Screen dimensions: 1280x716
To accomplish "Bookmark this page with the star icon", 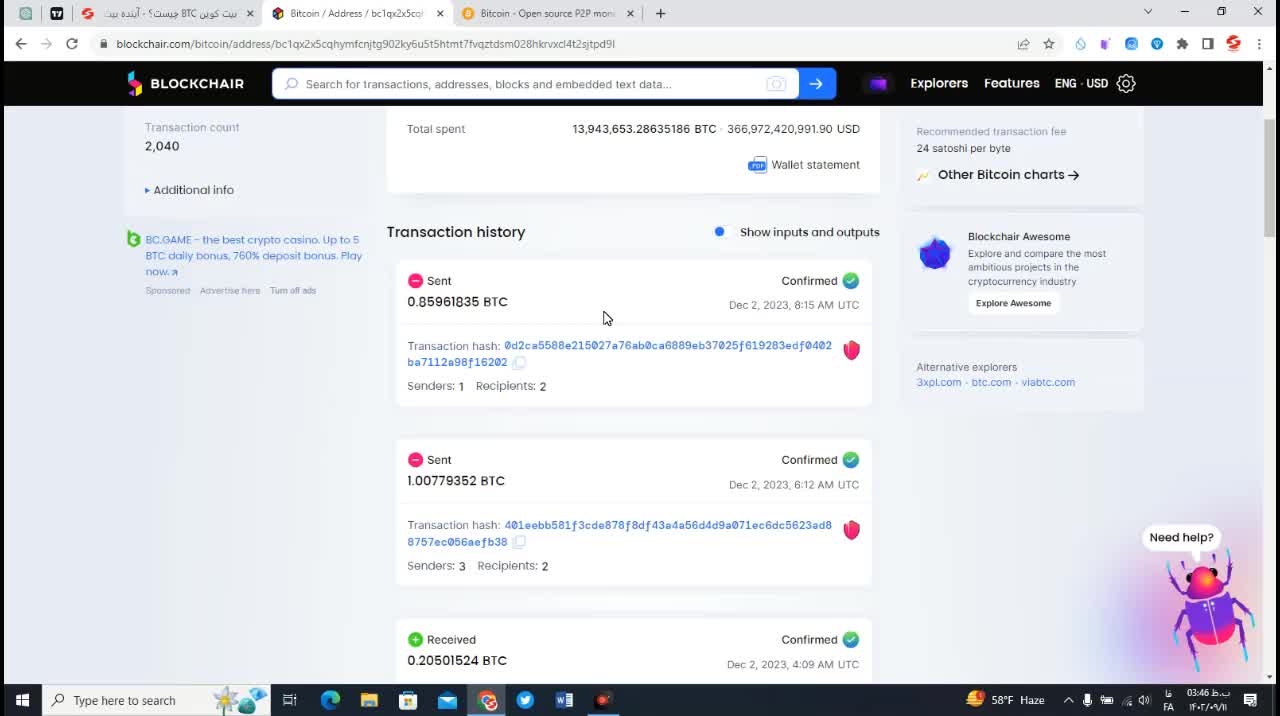I will tap(1049, 44).
